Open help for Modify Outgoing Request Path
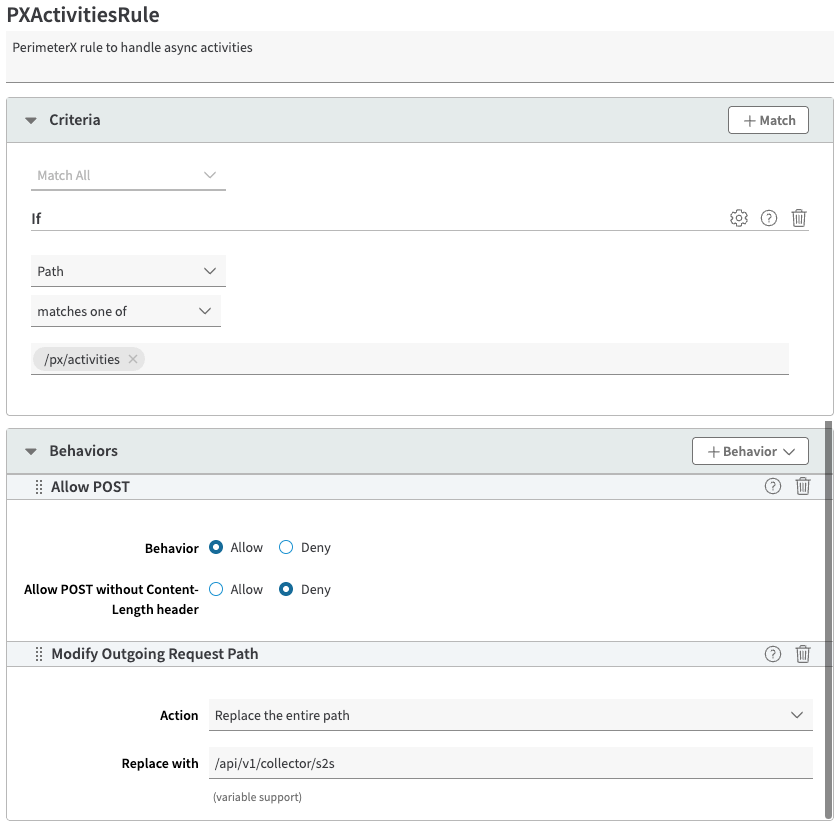 click(772, 654)
